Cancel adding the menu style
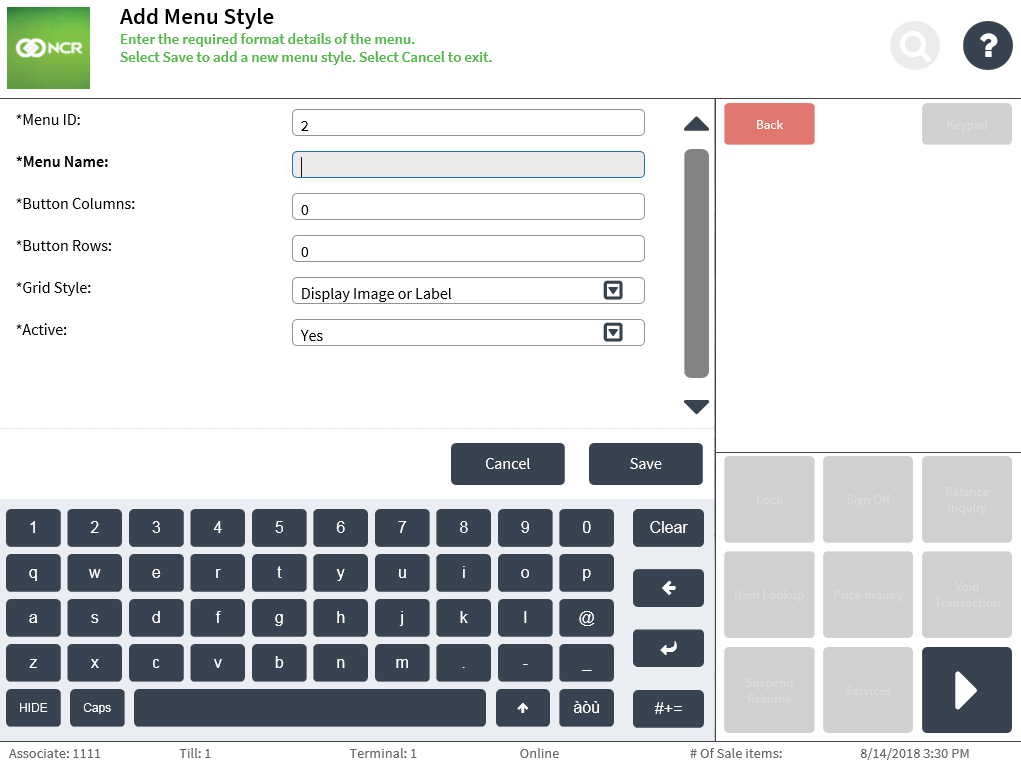This screenshot has height=765, width=1021. coord(507,464)
